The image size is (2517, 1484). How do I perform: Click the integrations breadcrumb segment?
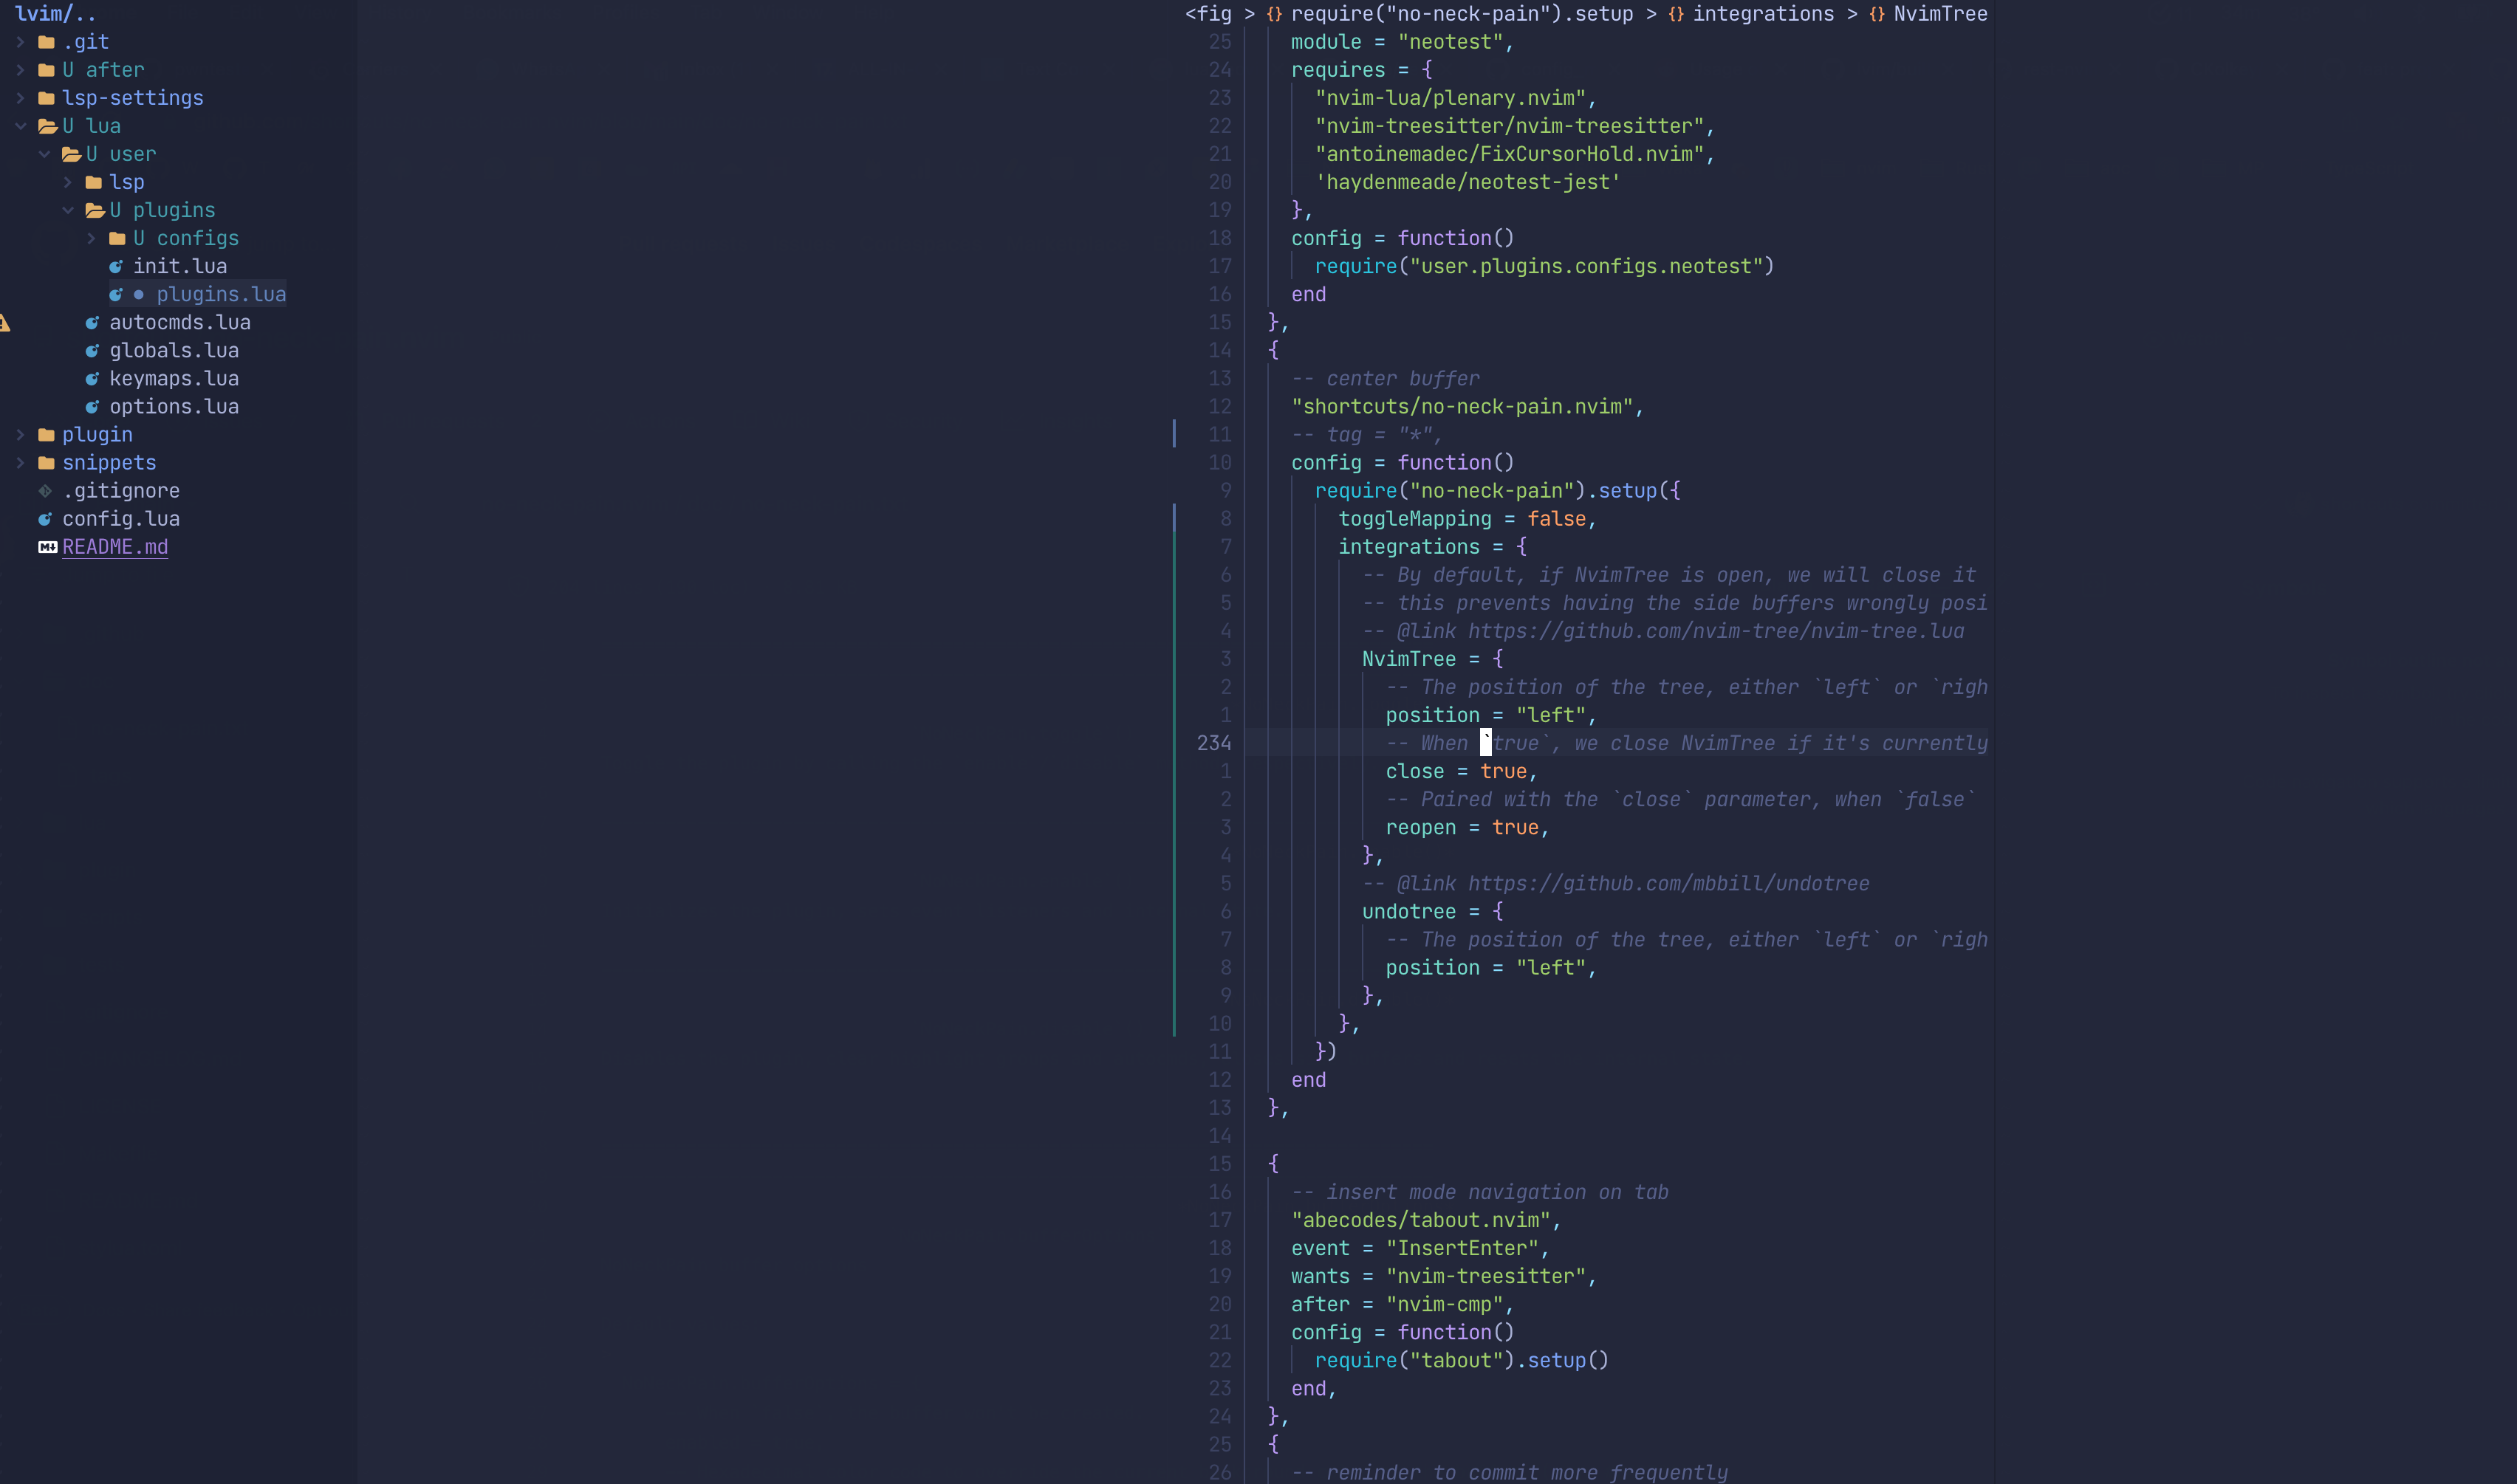pyautogui.click(x=1763, y=14)
